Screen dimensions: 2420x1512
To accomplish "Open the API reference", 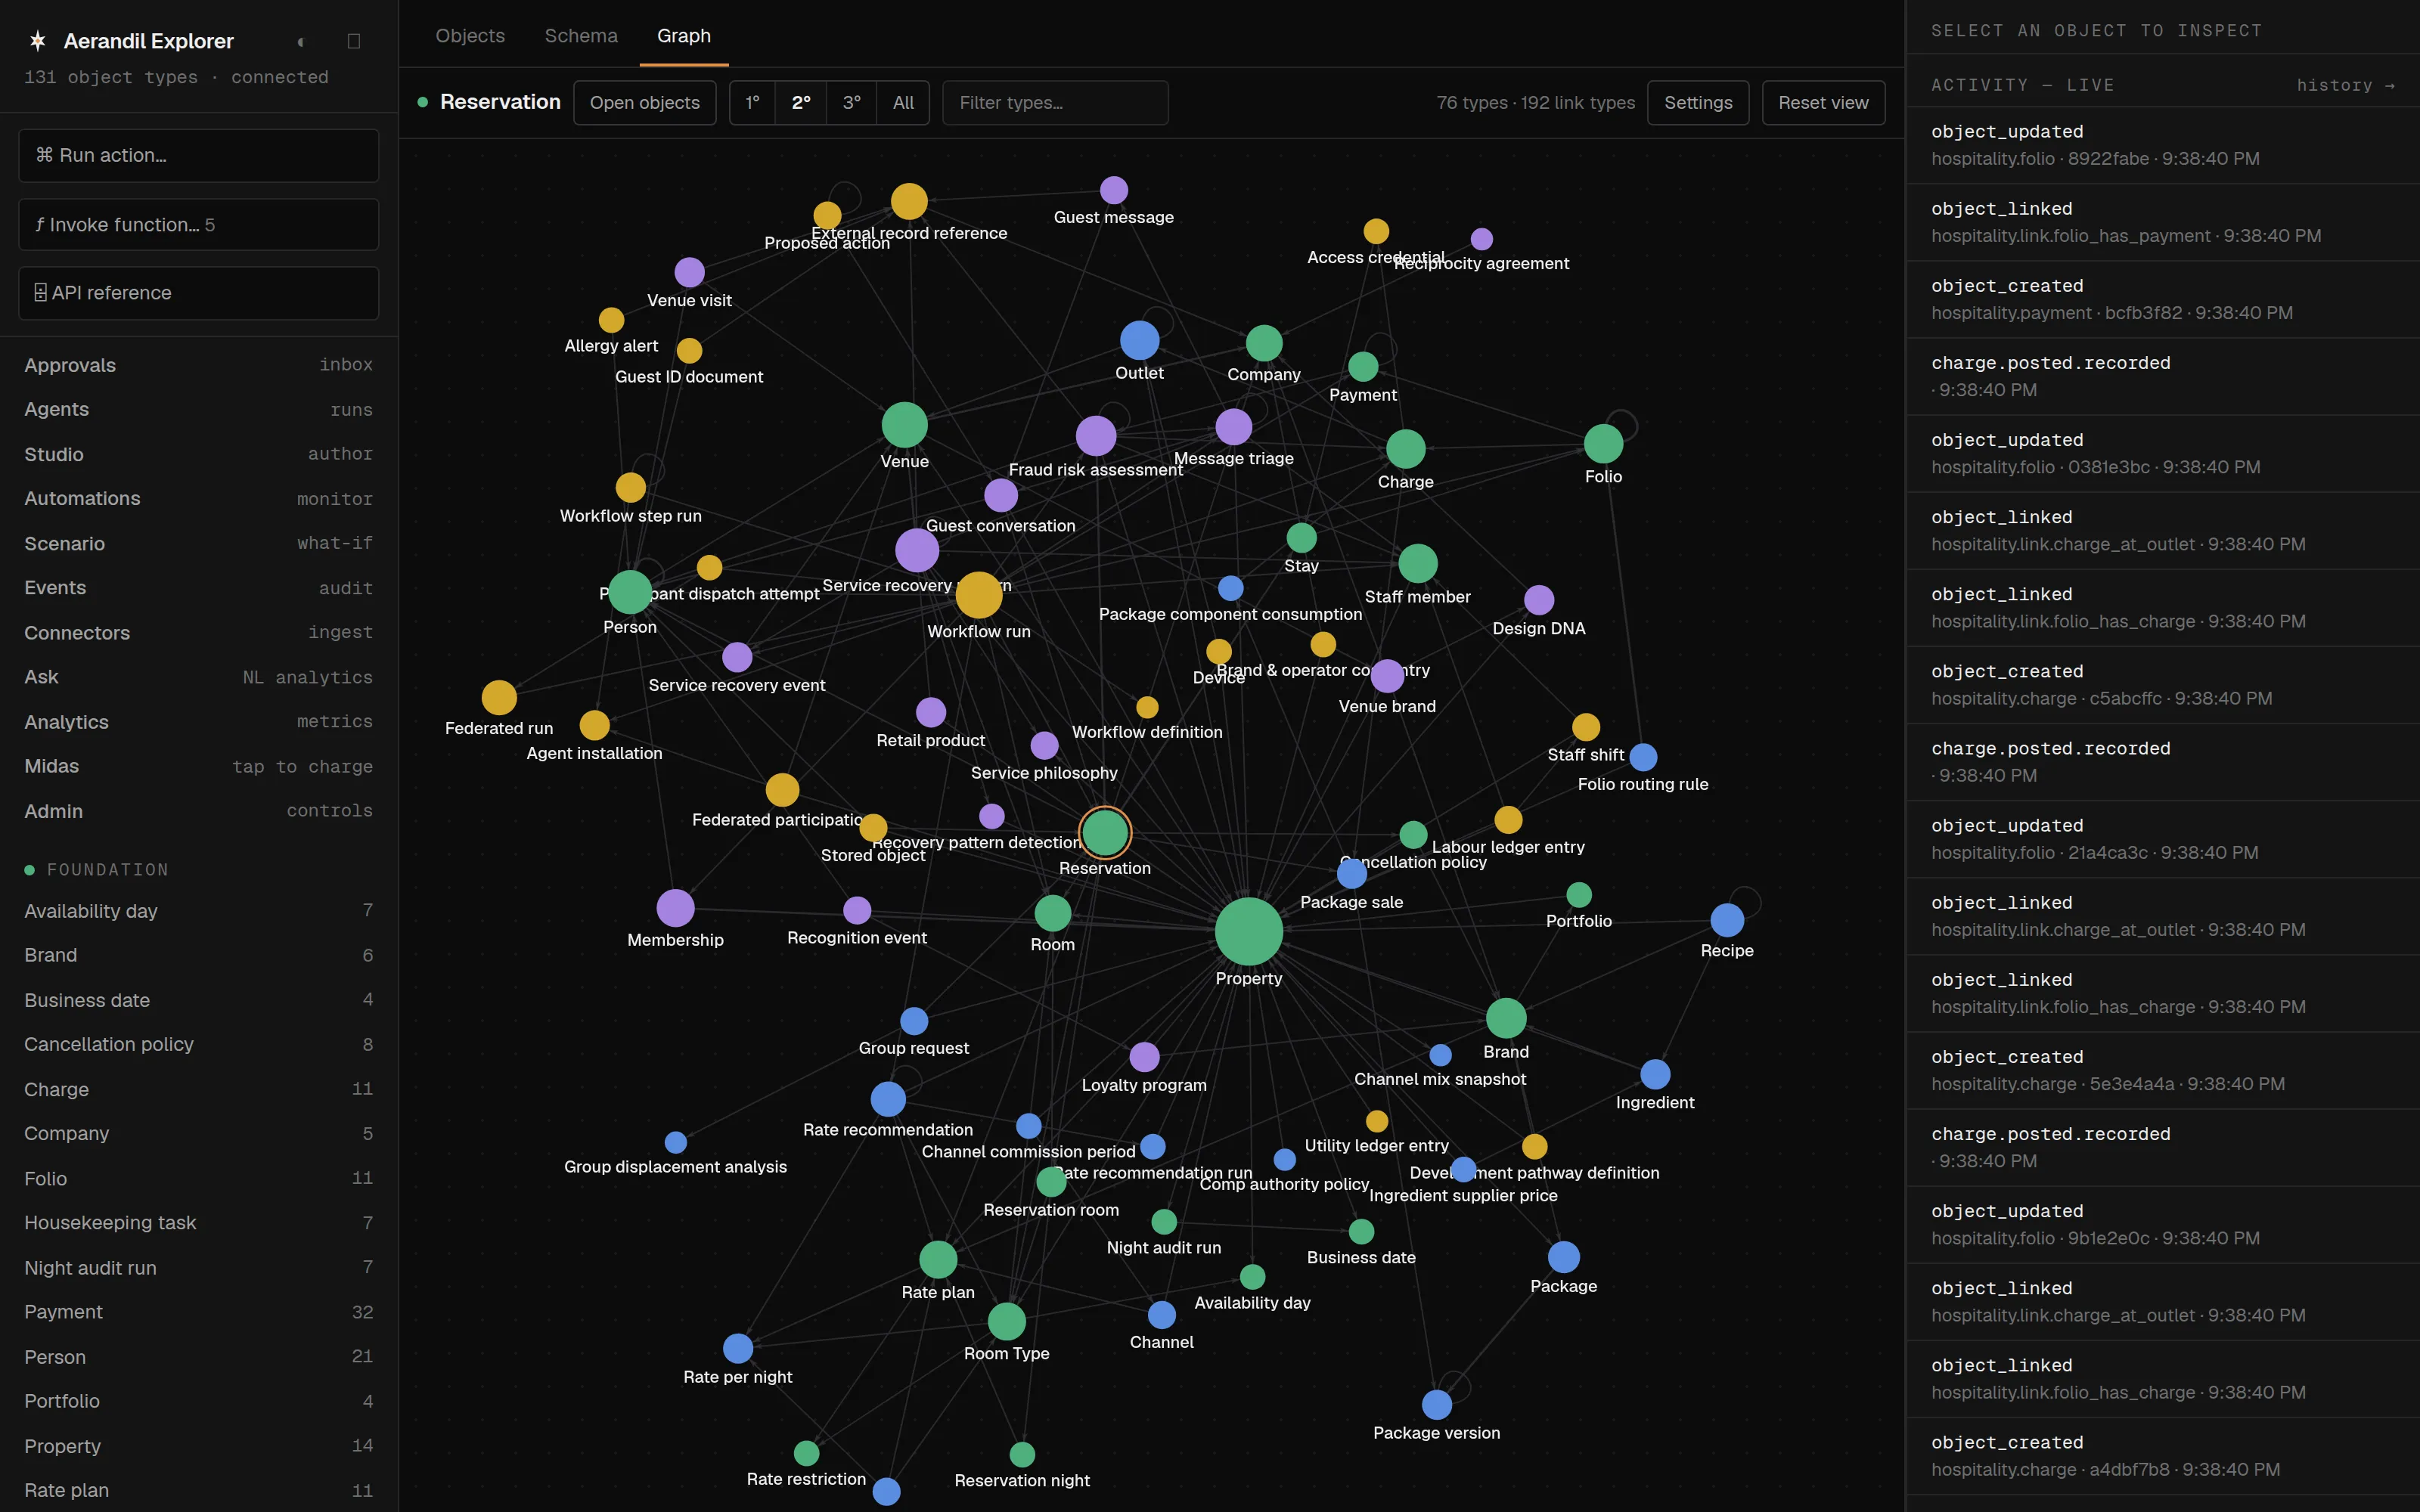I will [x=198, y=293].
